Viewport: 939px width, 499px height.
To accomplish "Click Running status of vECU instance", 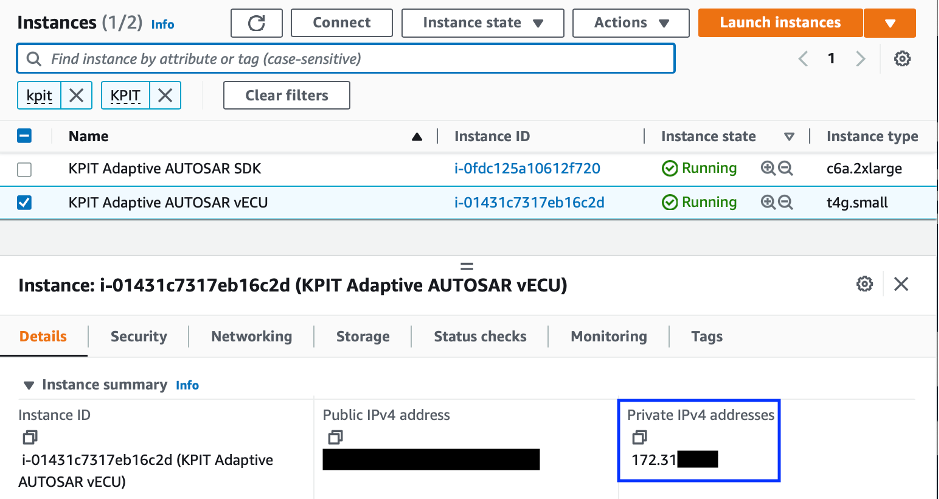I will click(699, 202).
